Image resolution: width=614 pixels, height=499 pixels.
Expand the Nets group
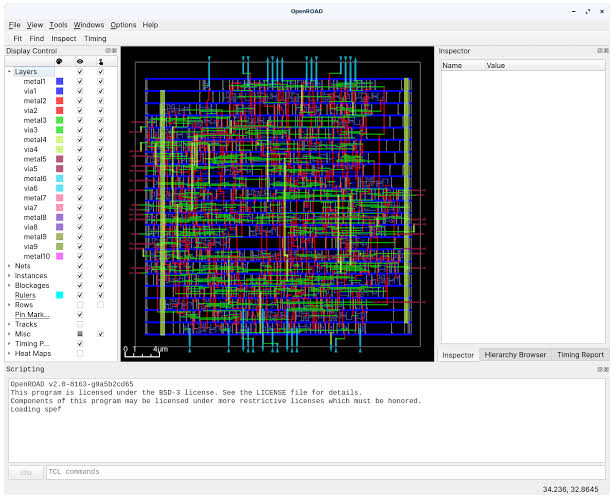tap(9, 266)
